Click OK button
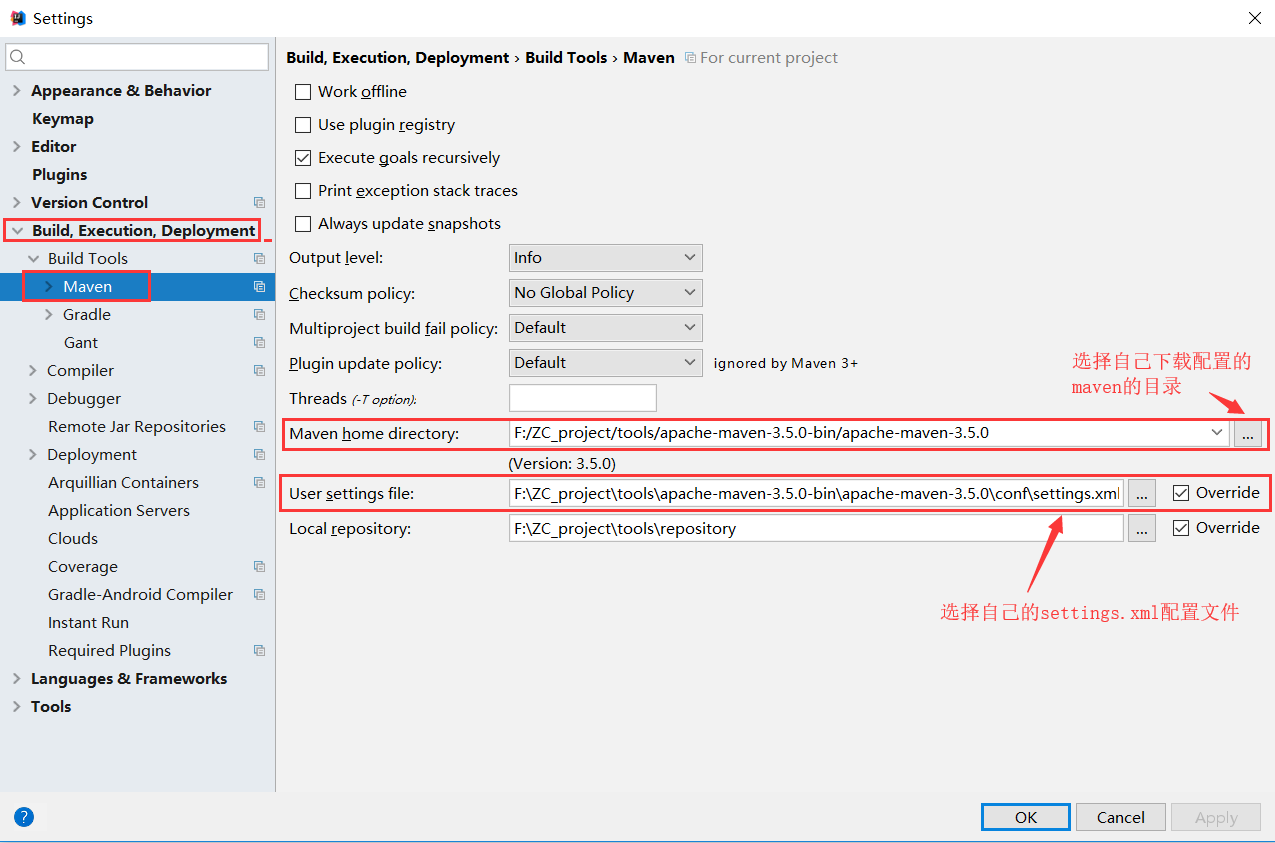This screenshot has height=843, width=1275. pos(1026,817)
